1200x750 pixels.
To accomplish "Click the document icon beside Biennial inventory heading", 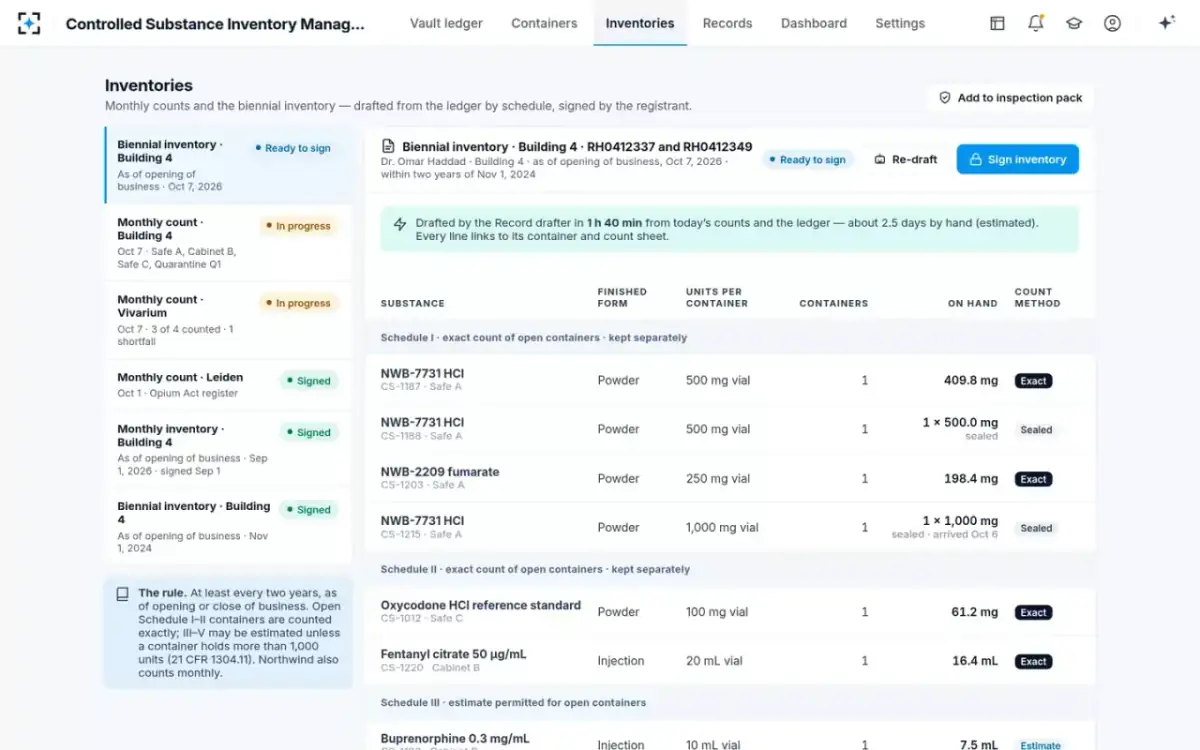I will pos(388,147).
